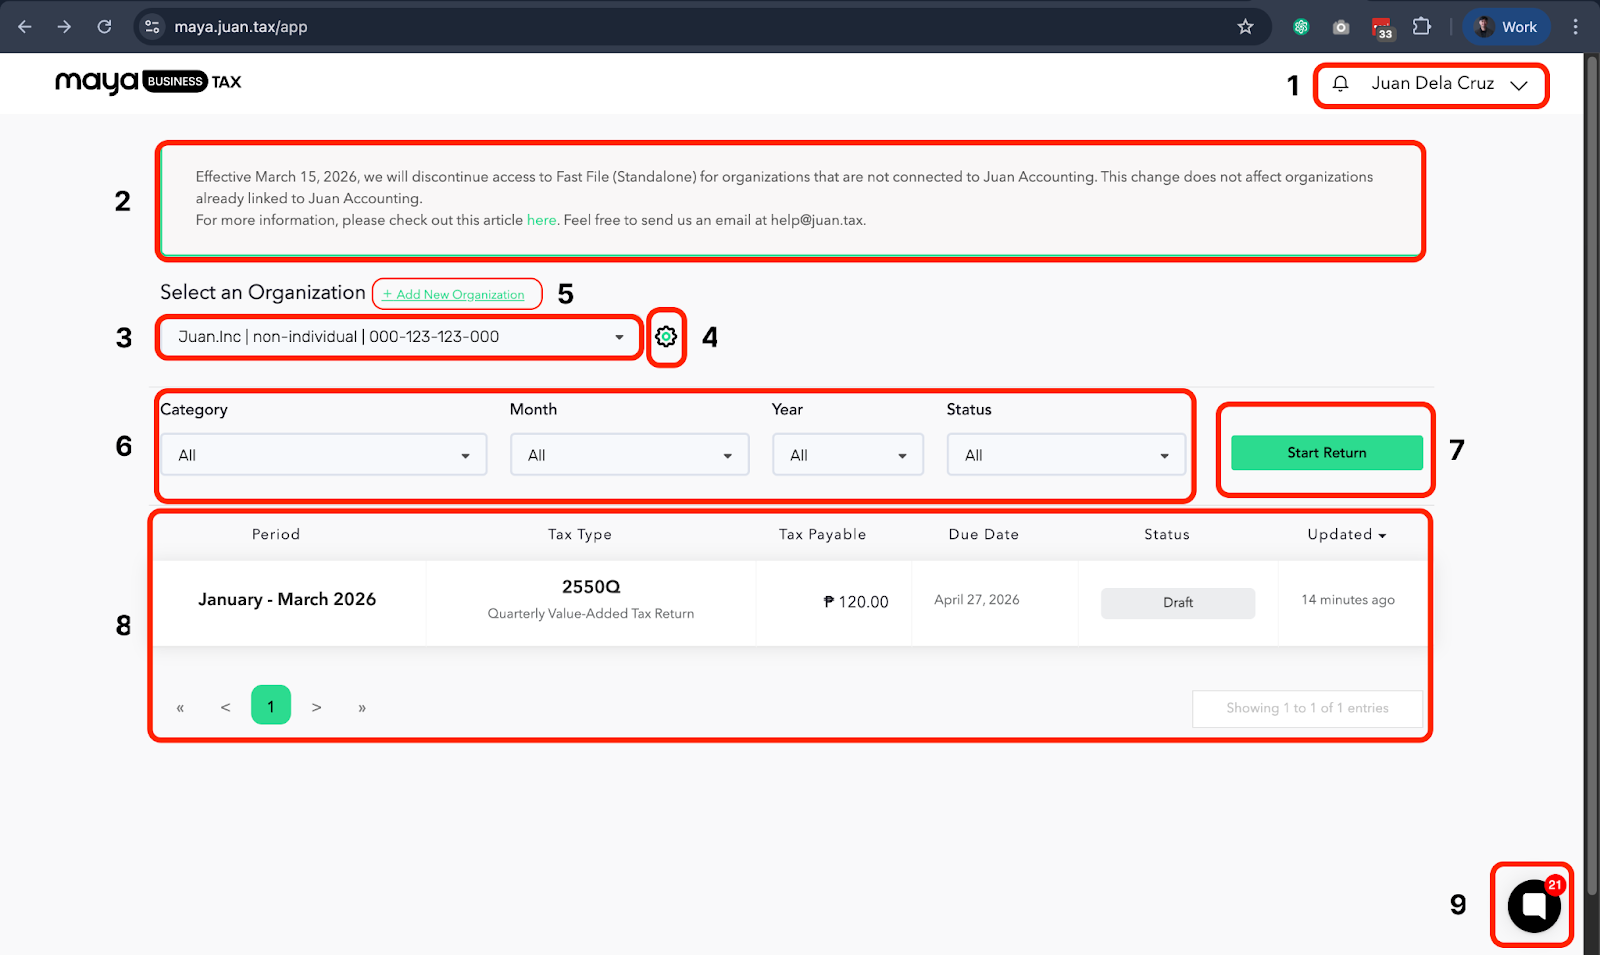This screenshot has height=955, width=1600.
Task: Open the Year filter dropdown
Action: (x=848, y=455)
